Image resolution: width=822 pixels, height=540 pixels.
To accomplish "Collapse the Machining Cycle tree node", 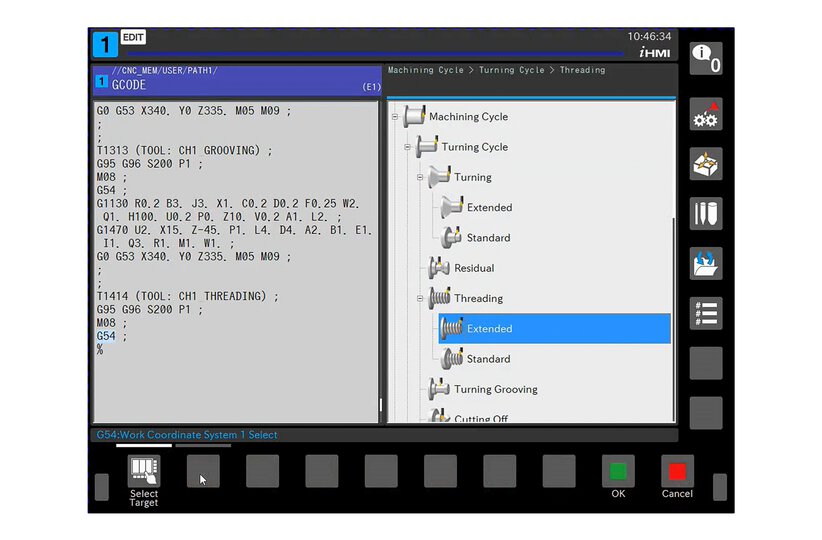I will pyautogui.click(x=395, y=117).
